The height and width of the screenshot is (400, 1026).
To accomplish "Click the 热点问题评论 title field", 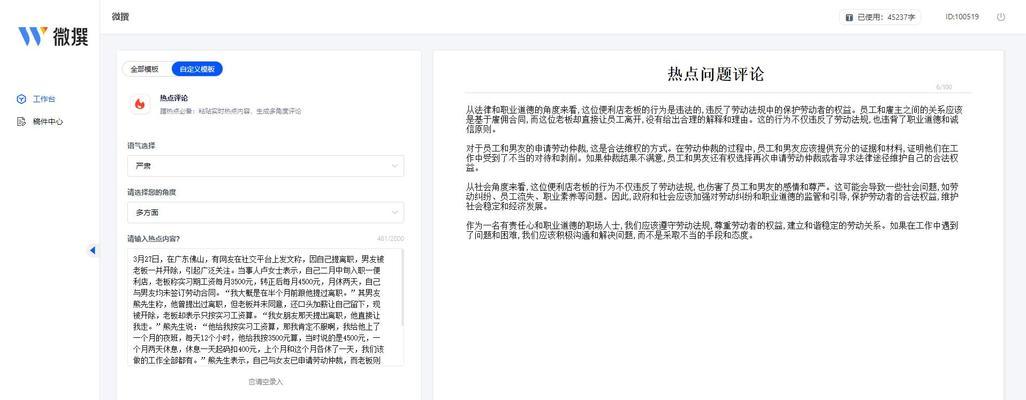I will (715, 74).
